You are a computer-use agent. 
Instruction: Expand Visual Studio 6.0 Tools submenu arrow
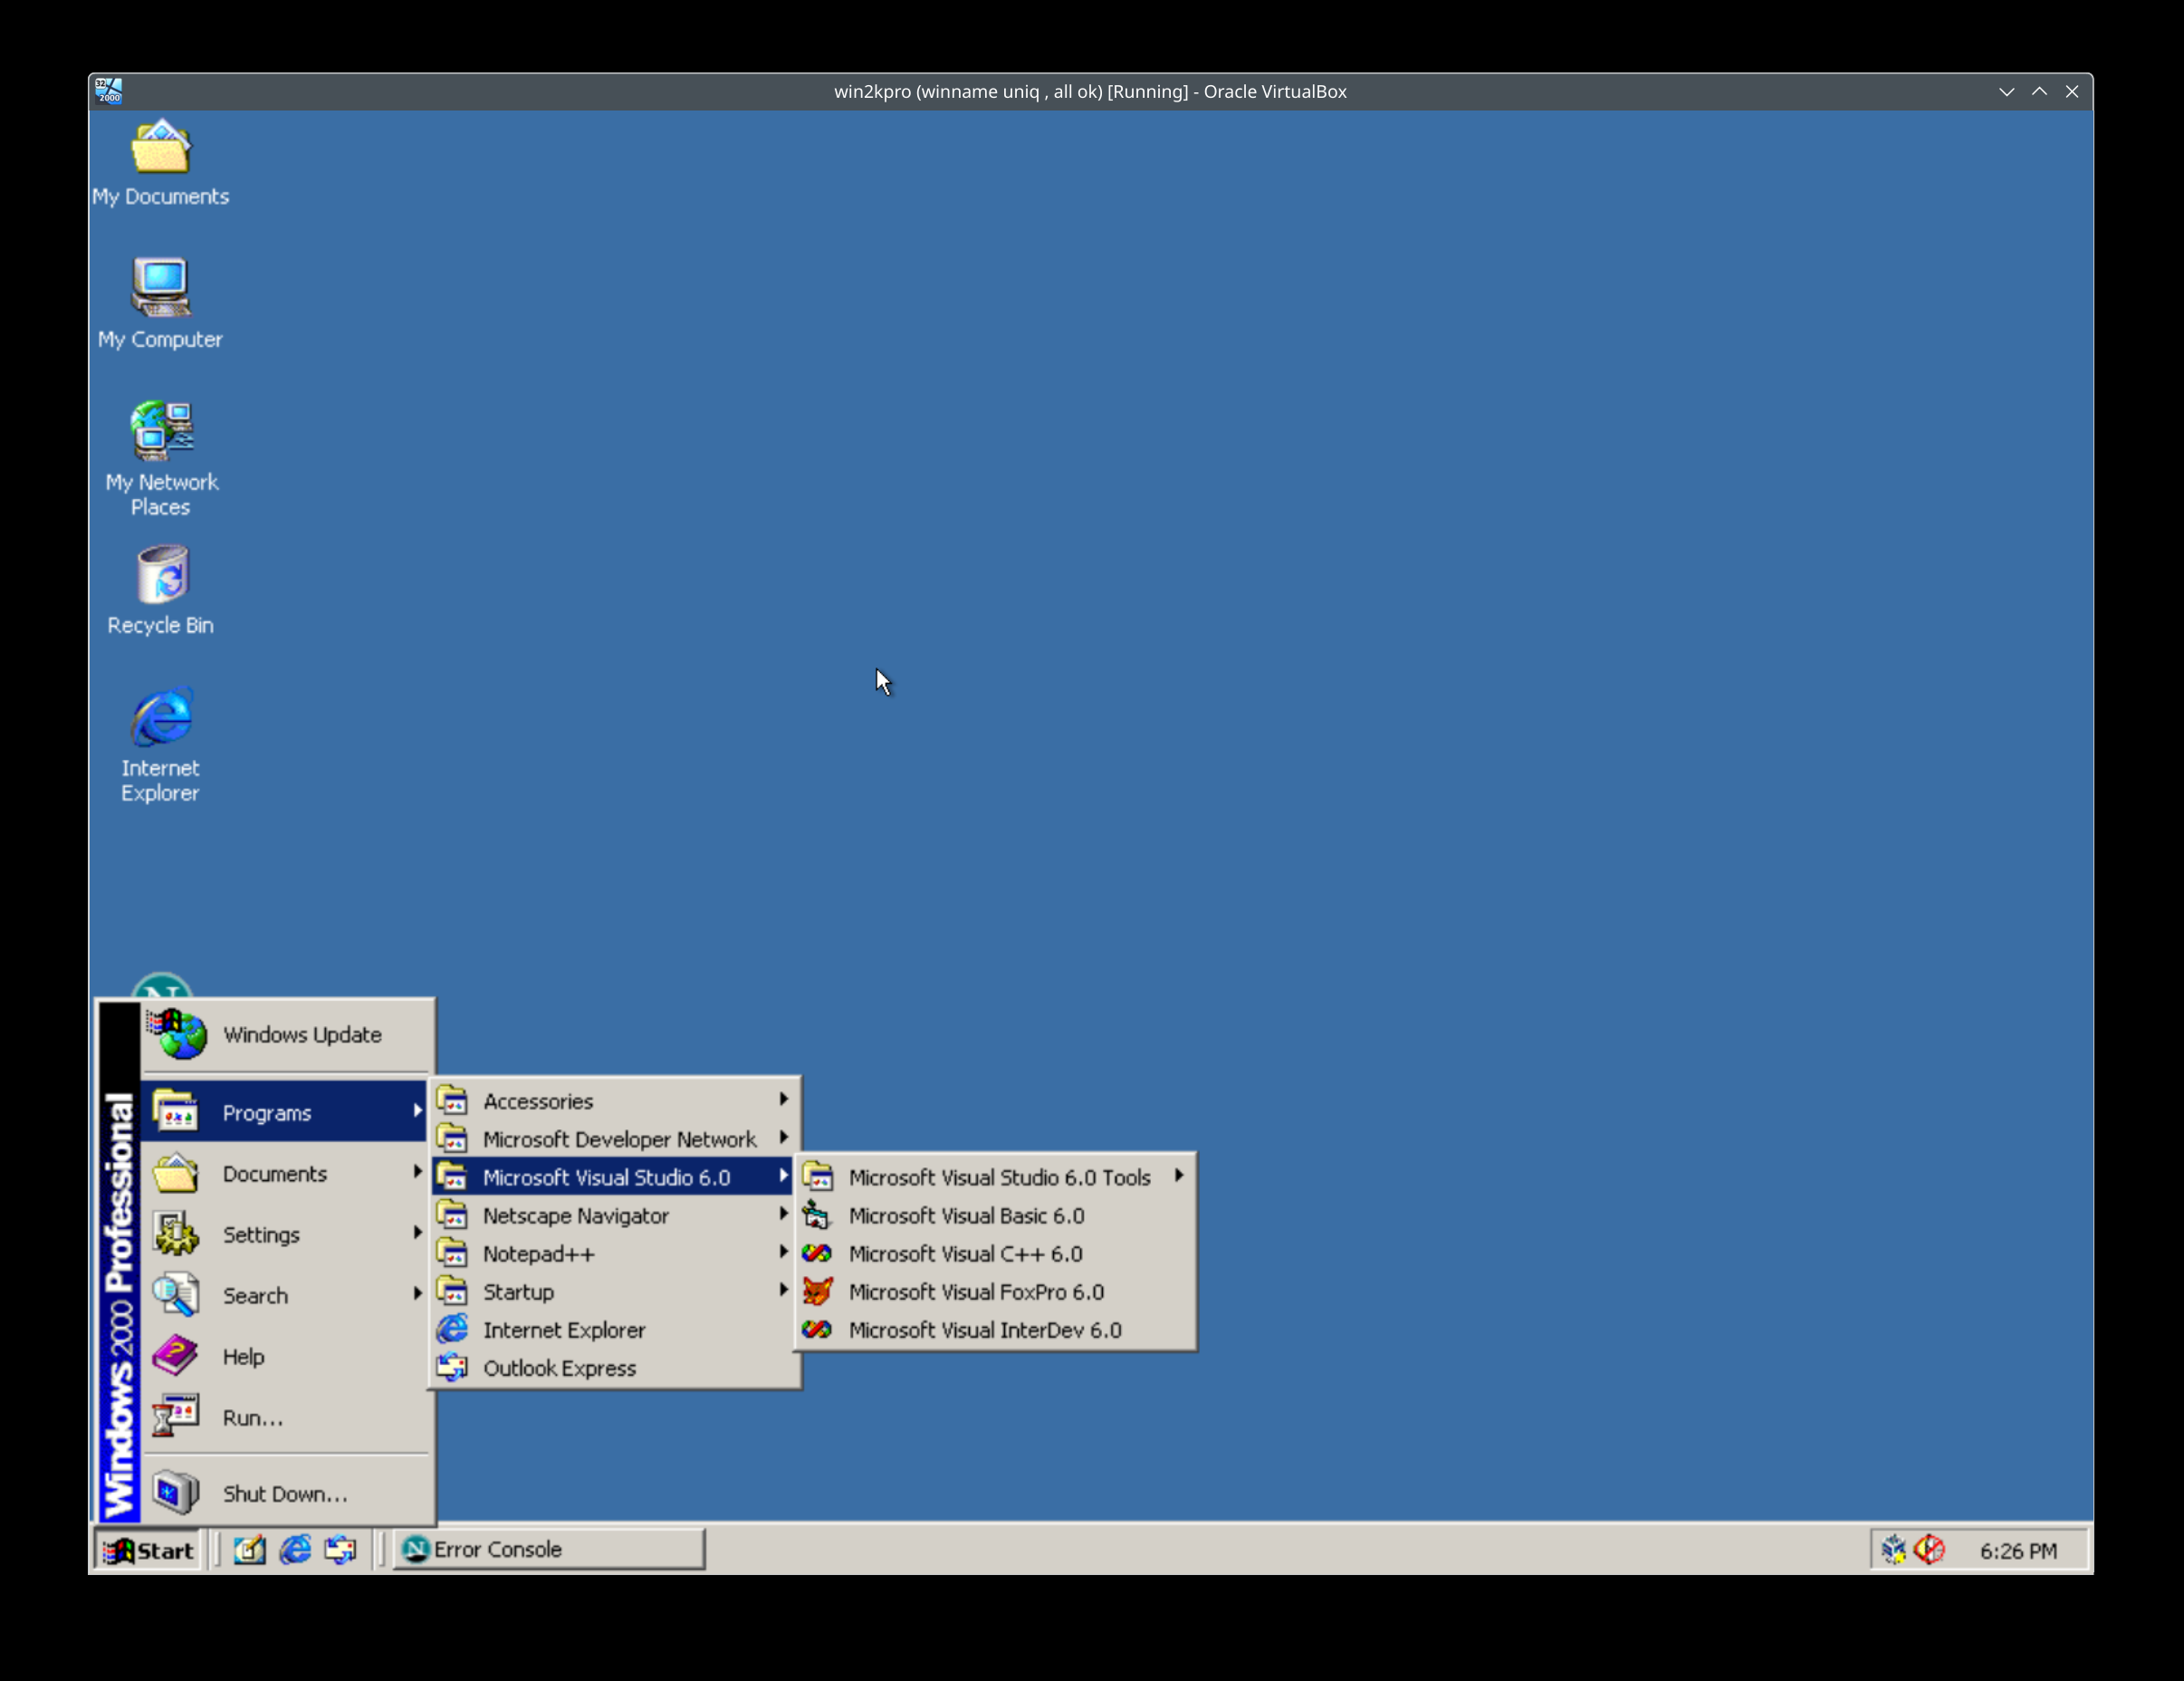(x=1179, y=1175)
